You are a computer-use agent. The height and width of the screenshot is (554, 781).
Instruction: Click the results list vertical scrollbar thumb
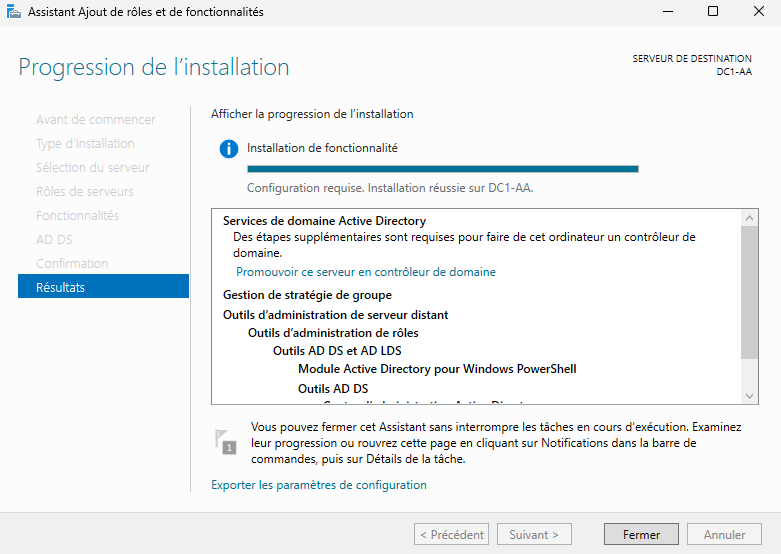click(749, 292)
